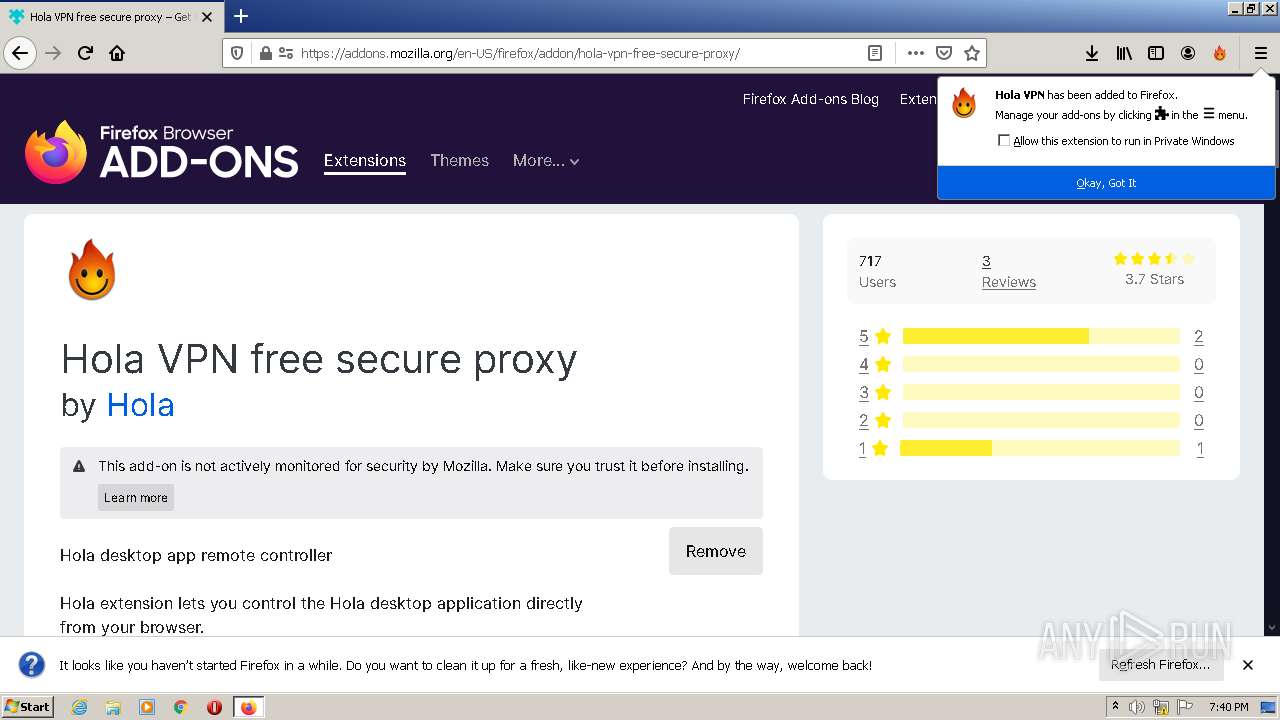Open Opera browser from taskbar
The width and height of the screenshot is (1280, 720).
pyautogui.click(x=214, y=707)
